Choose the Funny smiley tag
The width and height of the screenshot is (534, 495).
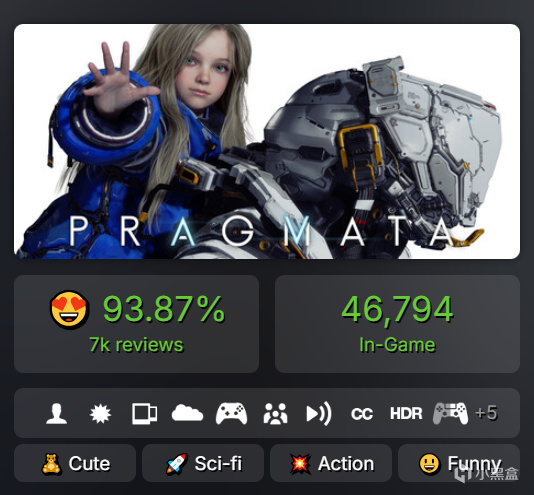pyautogui.click(x=459, y=463)
